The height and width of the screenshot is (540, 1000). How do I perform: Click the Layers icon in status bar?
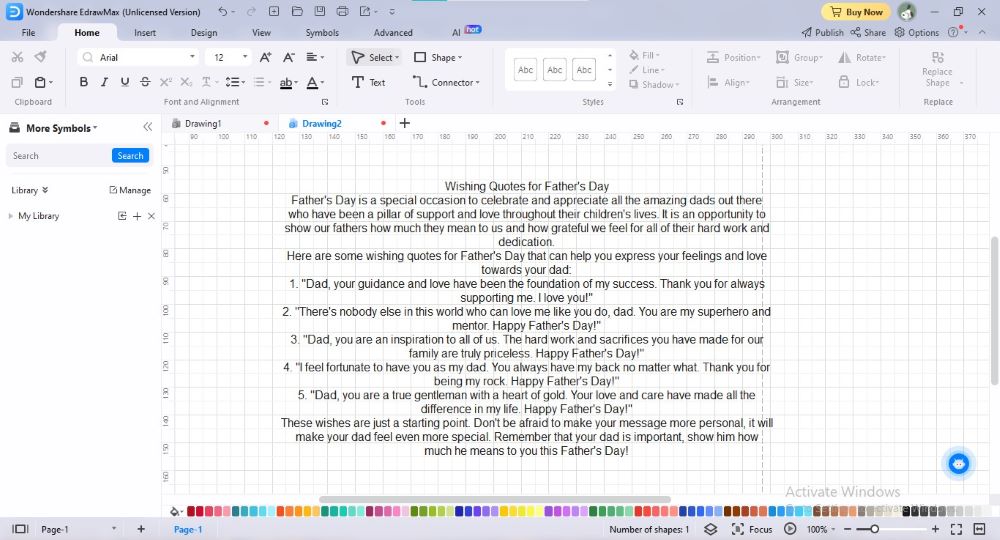[x=710, y=529]
